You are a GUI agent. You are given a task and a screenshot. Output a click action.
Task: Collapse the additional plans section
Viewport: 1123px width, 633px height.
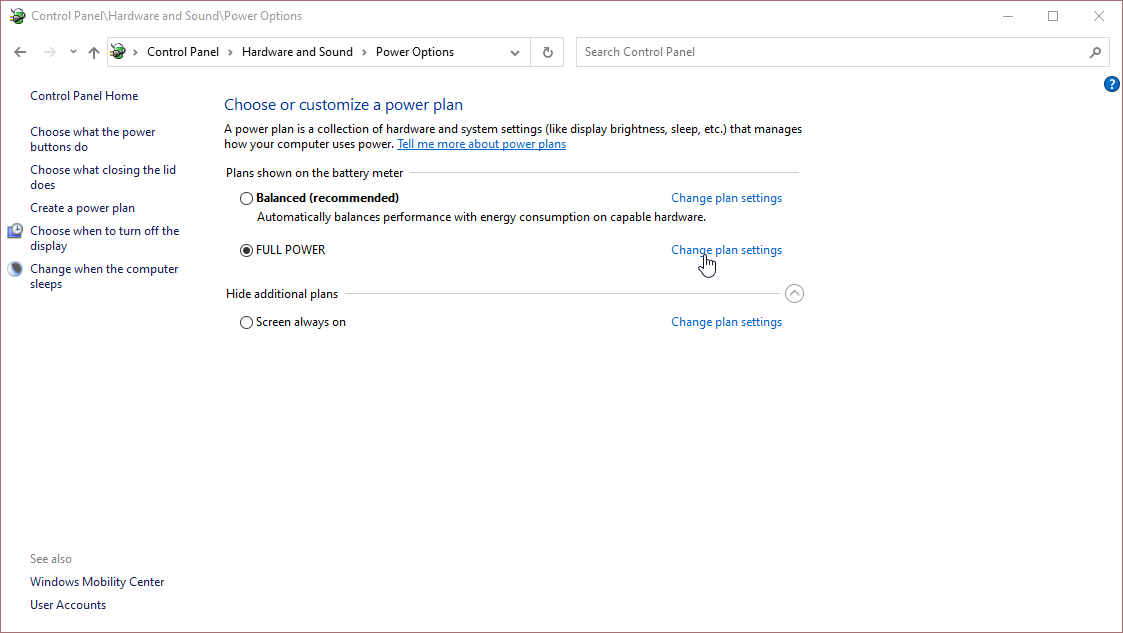click(x=794, y=294)
